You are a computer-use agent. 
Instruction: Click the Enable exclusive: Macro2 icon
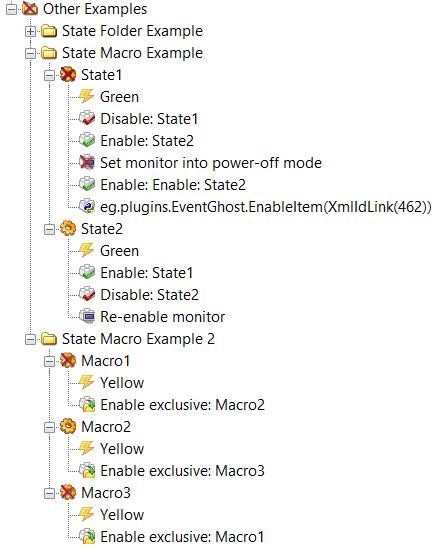(x=86, y=404)
